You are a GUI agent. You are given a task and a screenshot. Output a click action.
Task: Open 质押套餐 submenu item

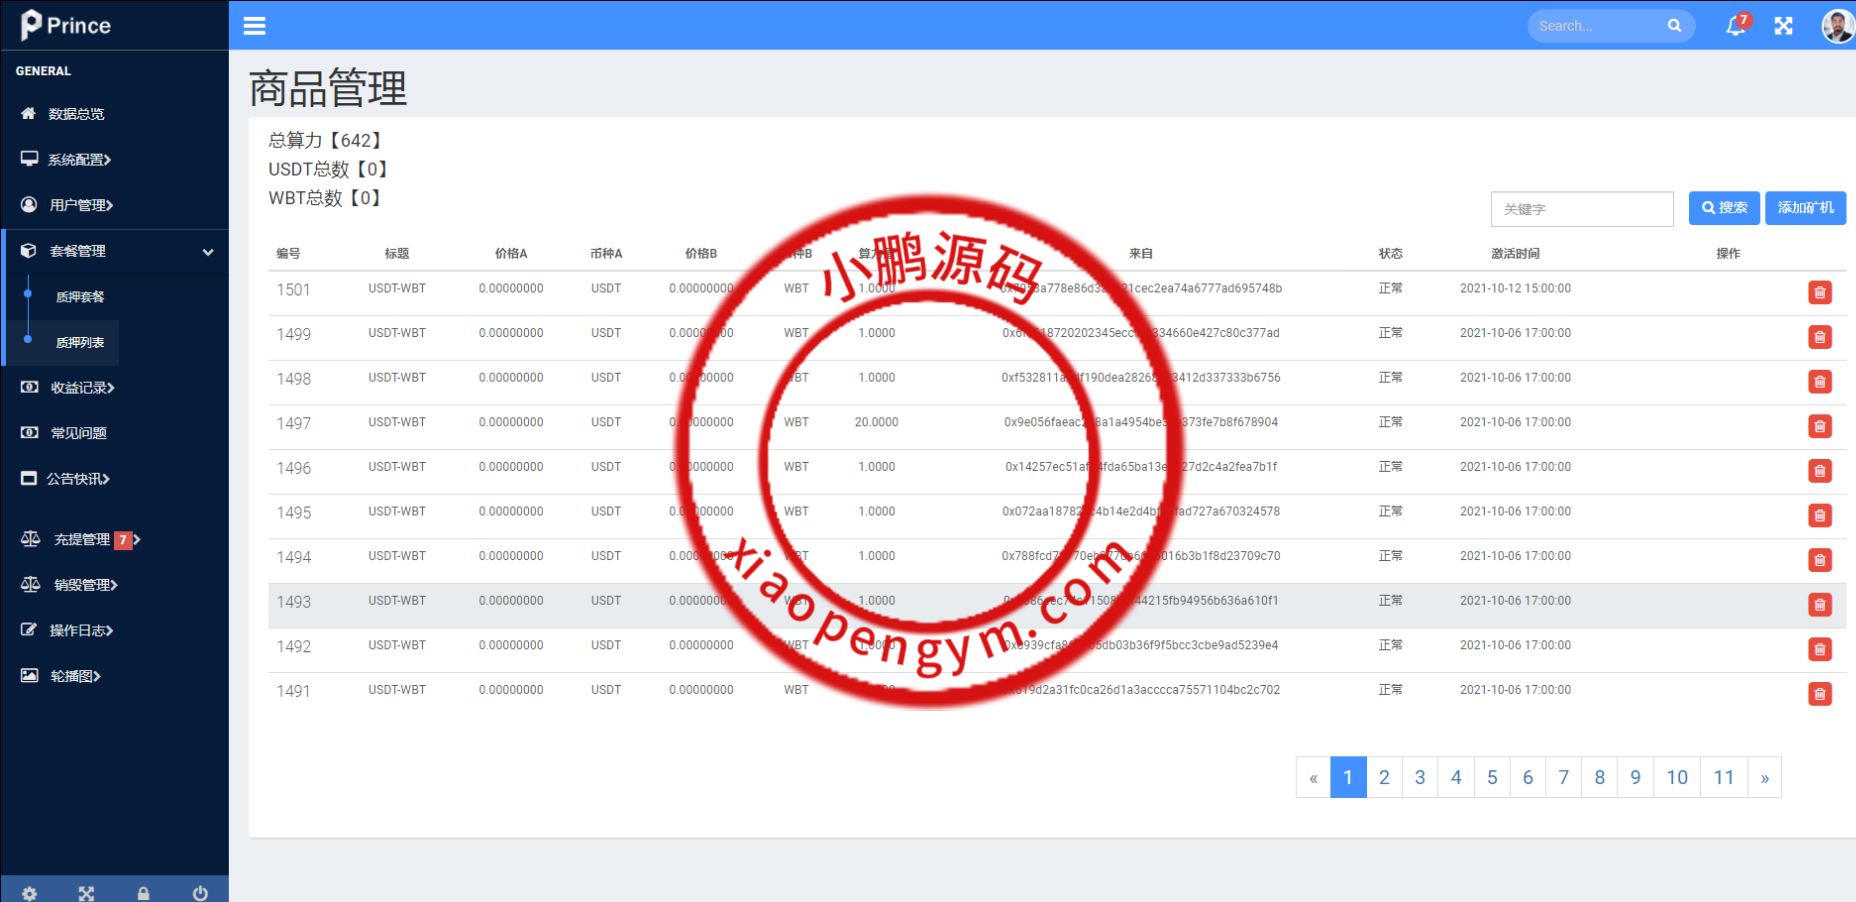pyautogui.click(x=80, y=297)
